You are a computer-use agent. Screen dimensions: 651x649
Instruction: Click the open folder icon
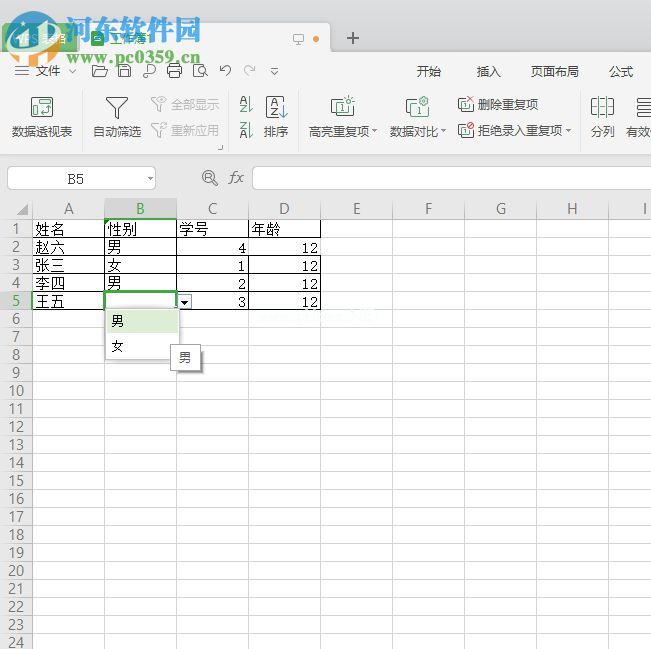point(100,71)
